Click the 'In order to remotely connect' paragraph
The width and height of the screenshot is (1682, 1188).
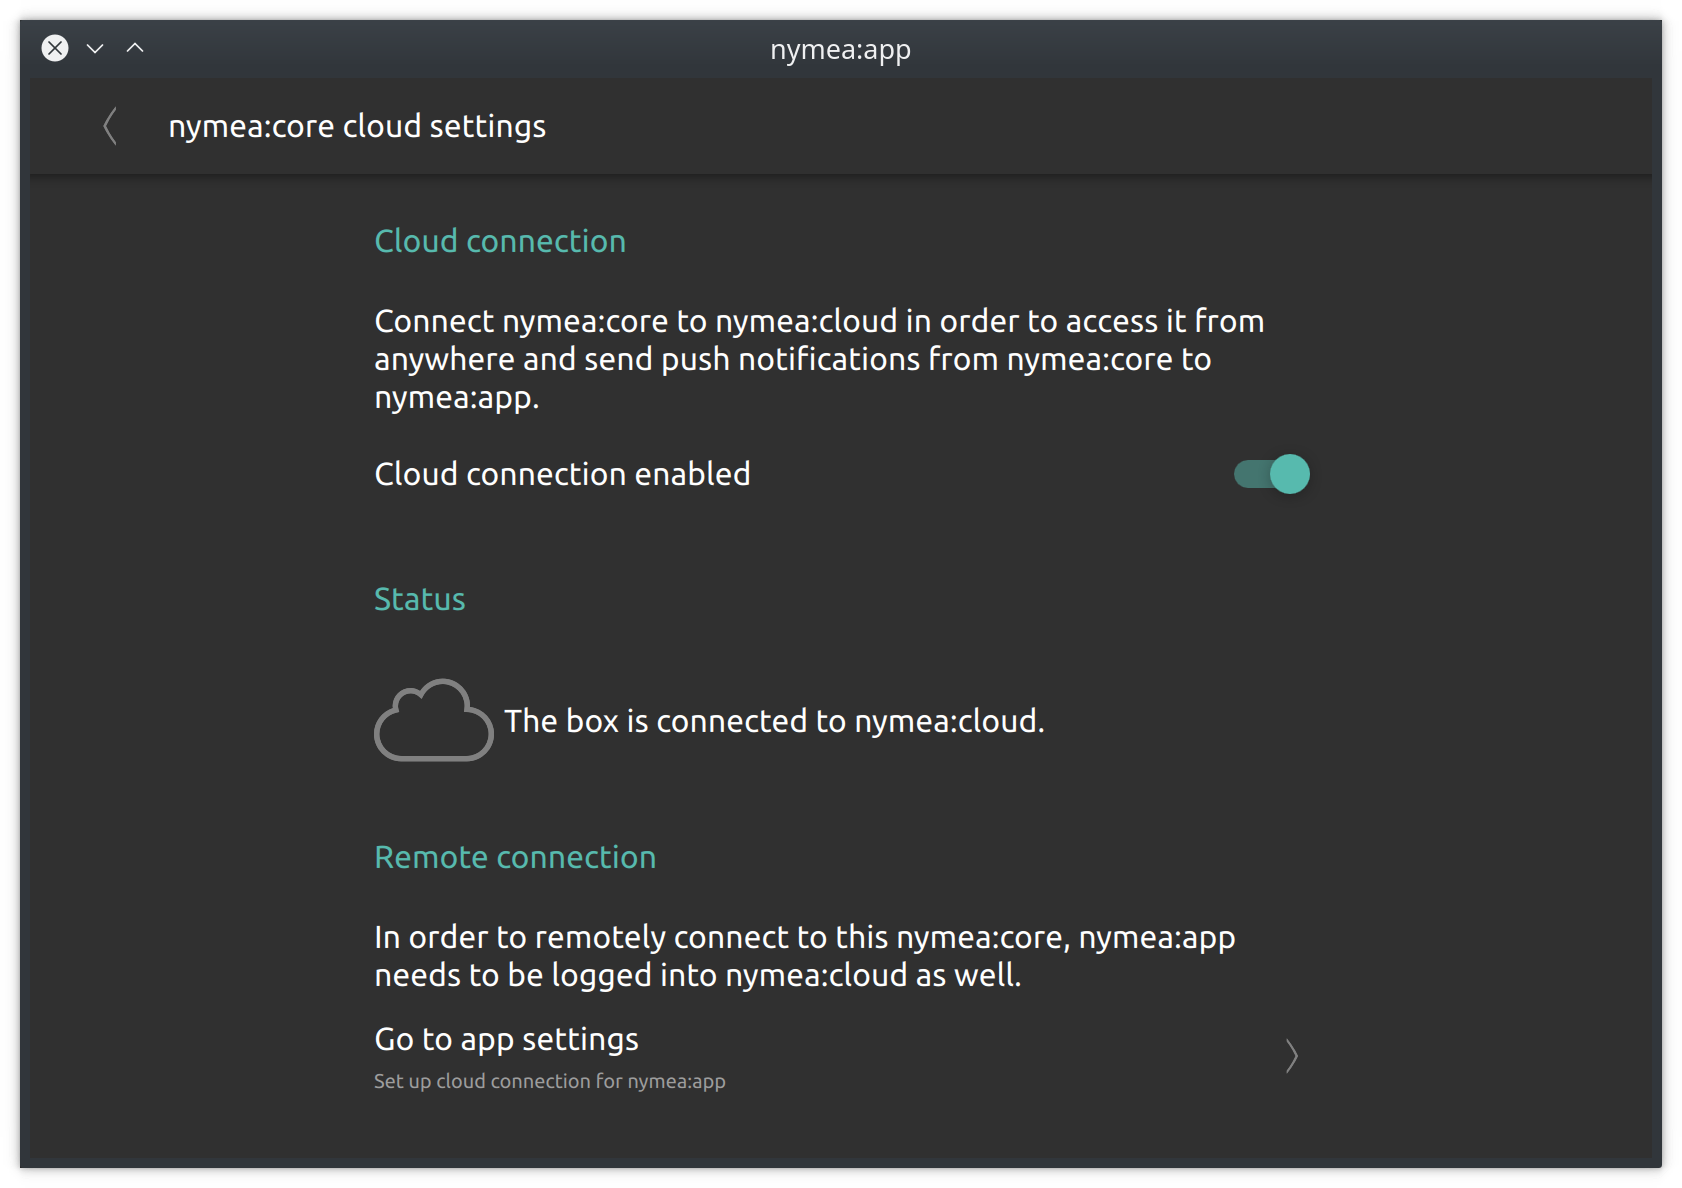[x=805, y=956]
